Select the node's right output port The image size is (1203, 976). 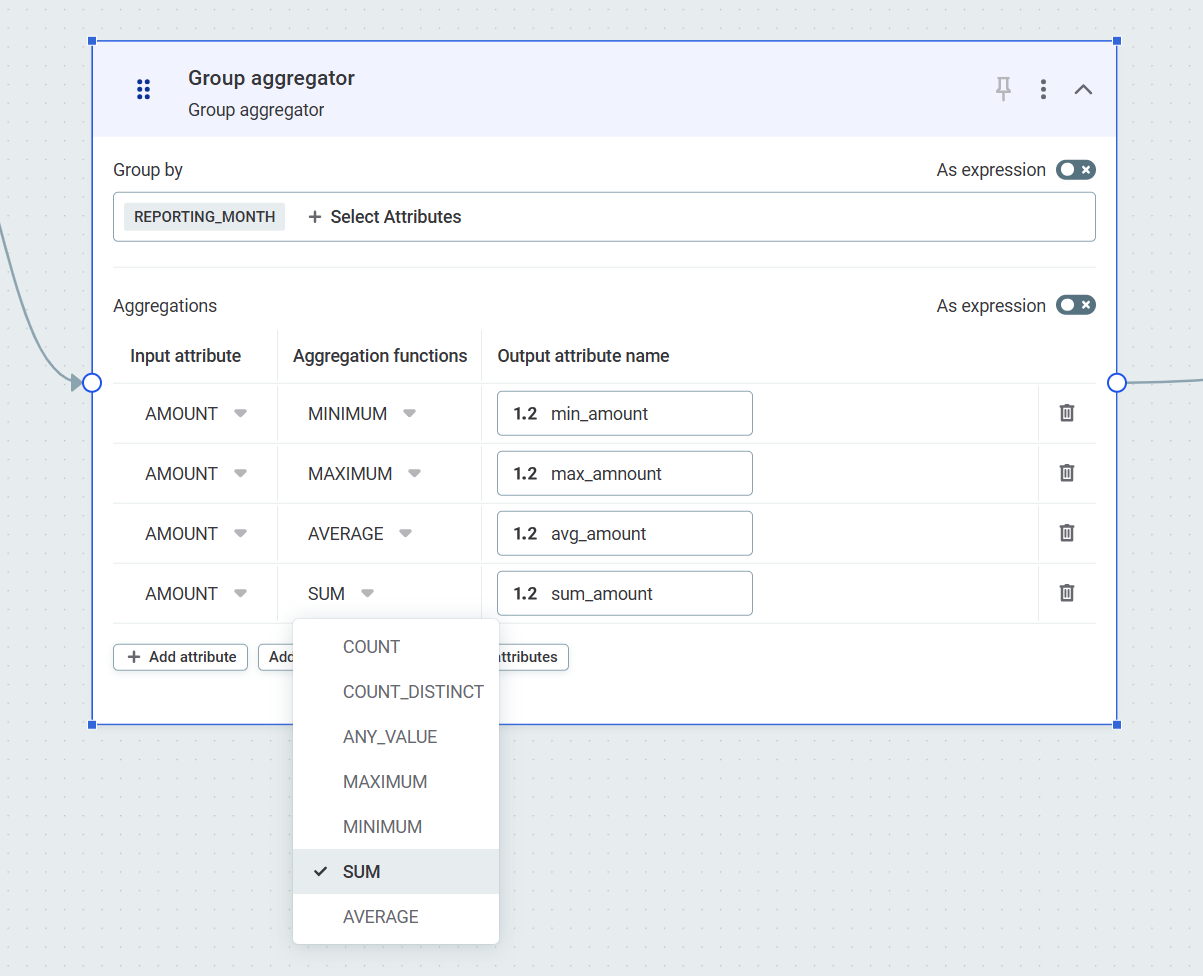pos(1117,382)
